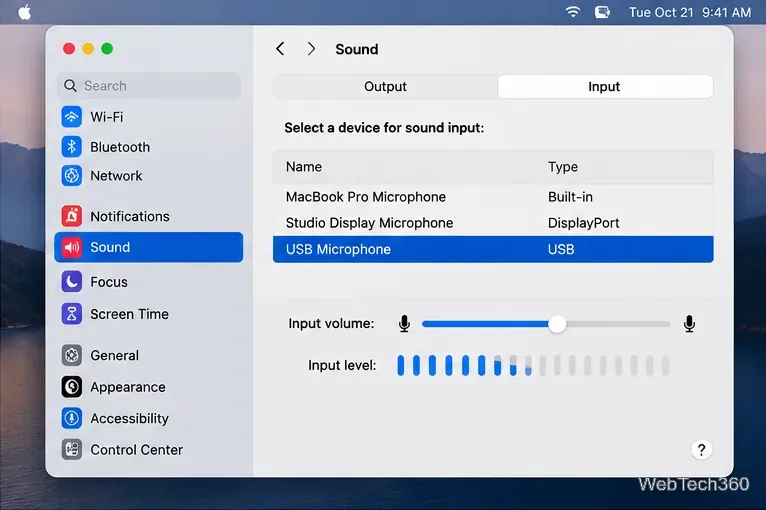Image resolution: width=766 pixels, height=510 pixels.
Task: Go forward with the right chevron
Action: pos(311,49)
